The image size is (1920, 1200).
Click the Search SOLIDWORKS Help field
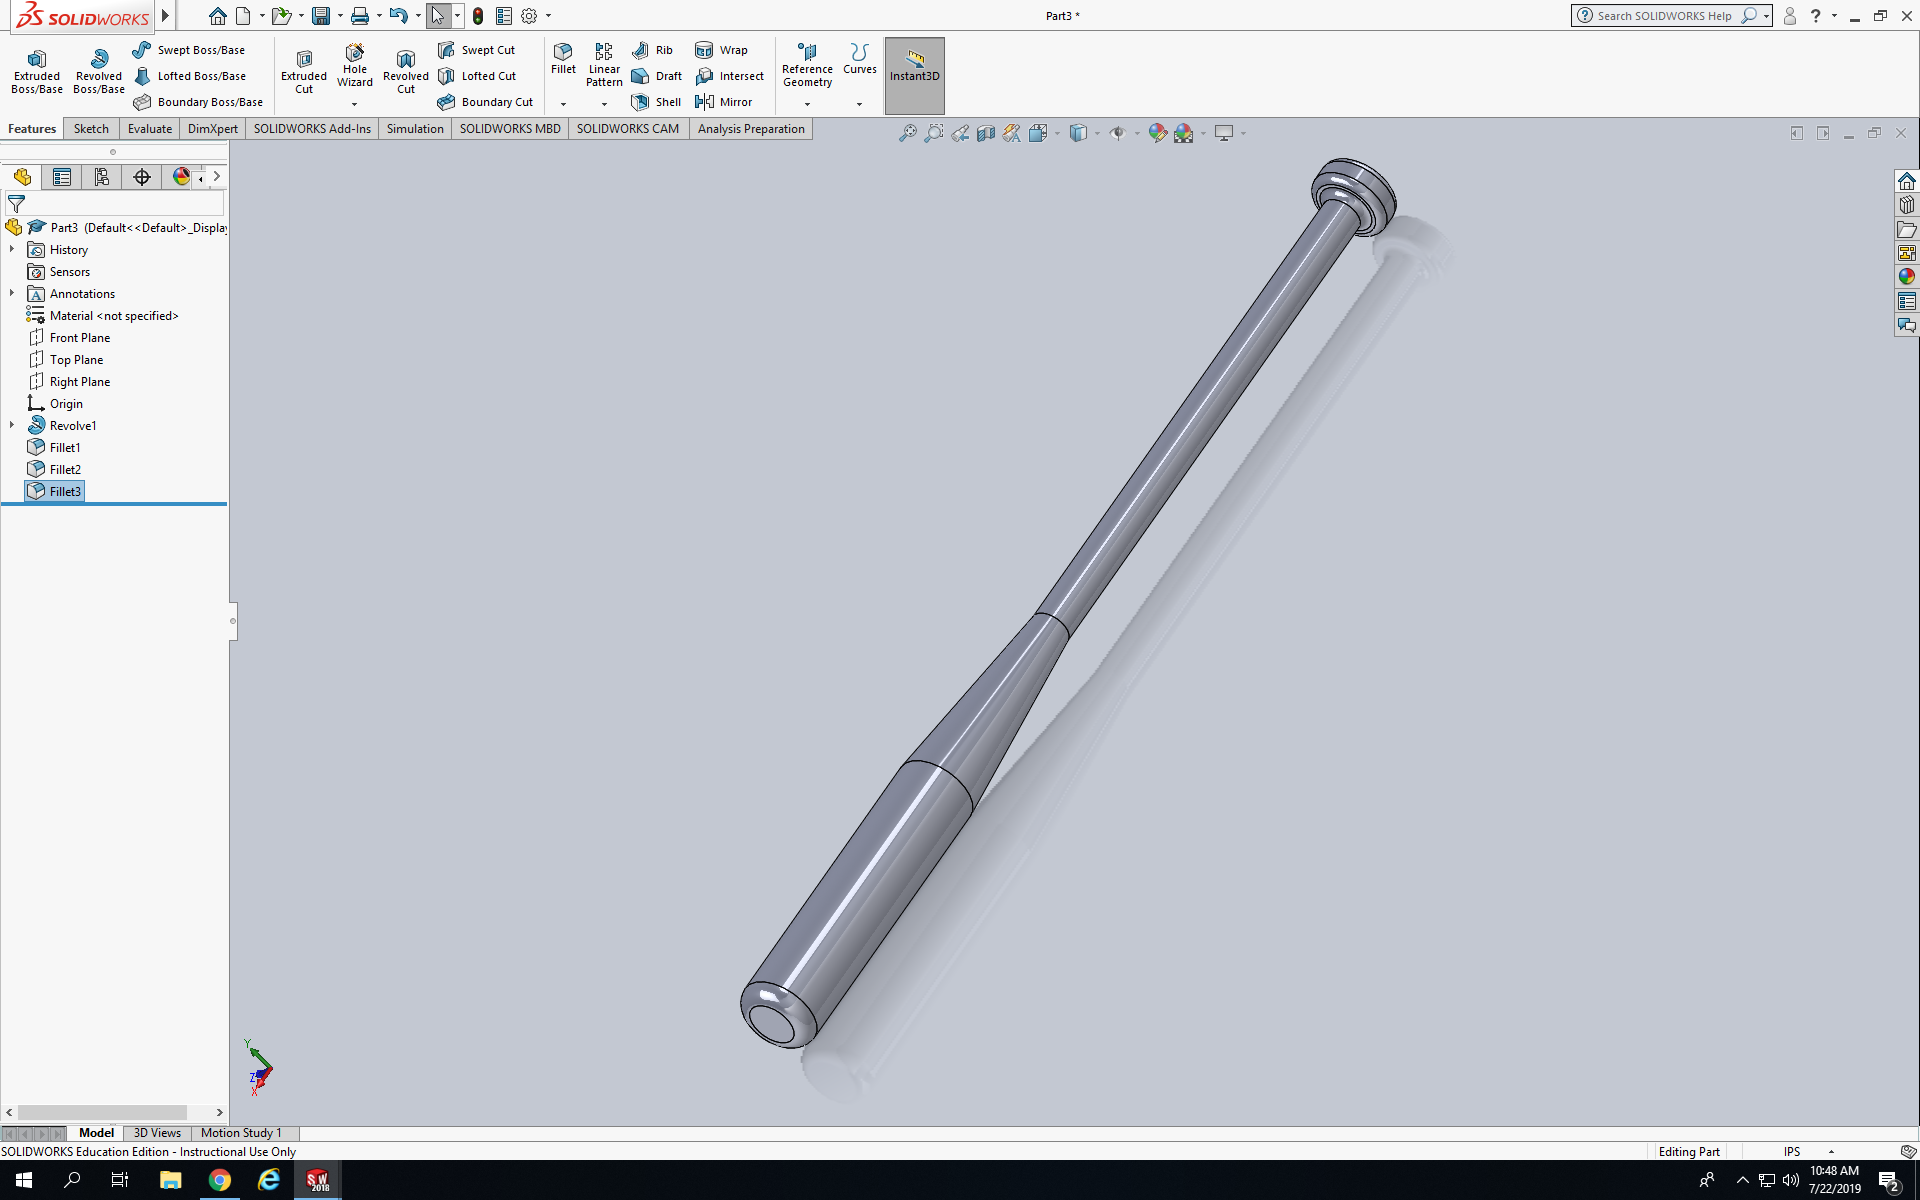(x=1664, y=16)
